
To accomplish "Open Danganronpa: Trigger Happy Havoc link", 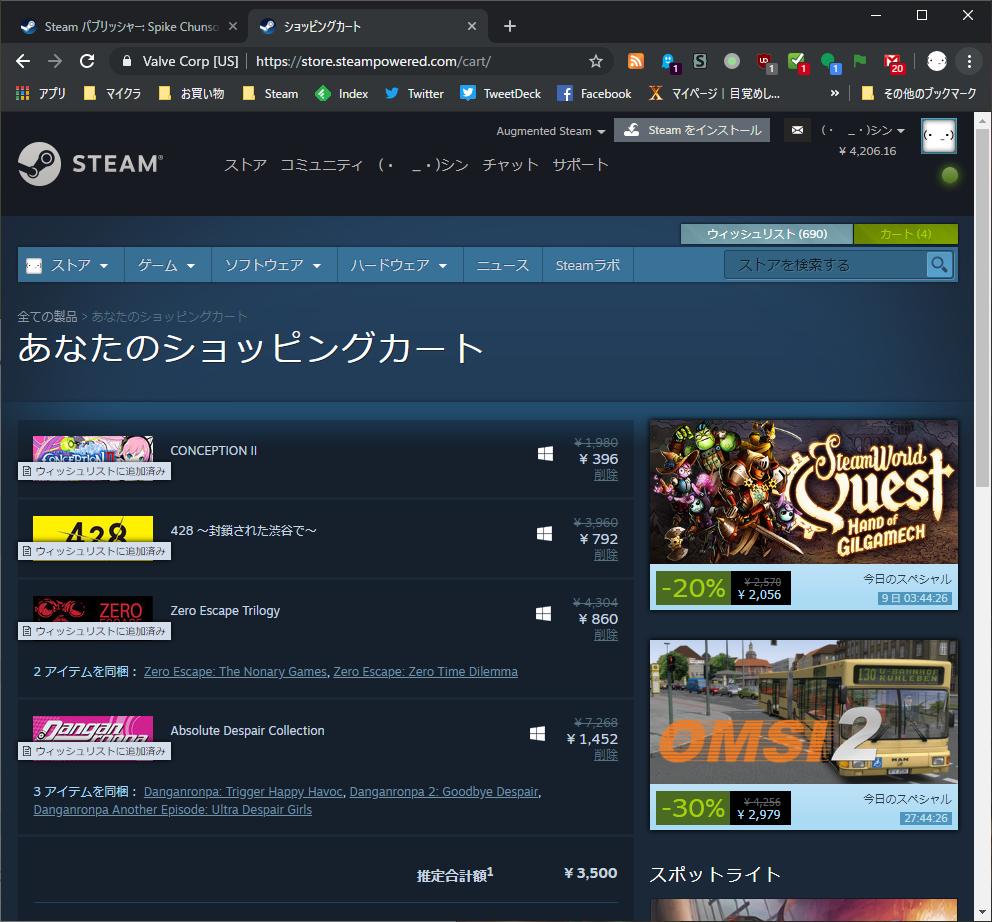I will [243, 792].
